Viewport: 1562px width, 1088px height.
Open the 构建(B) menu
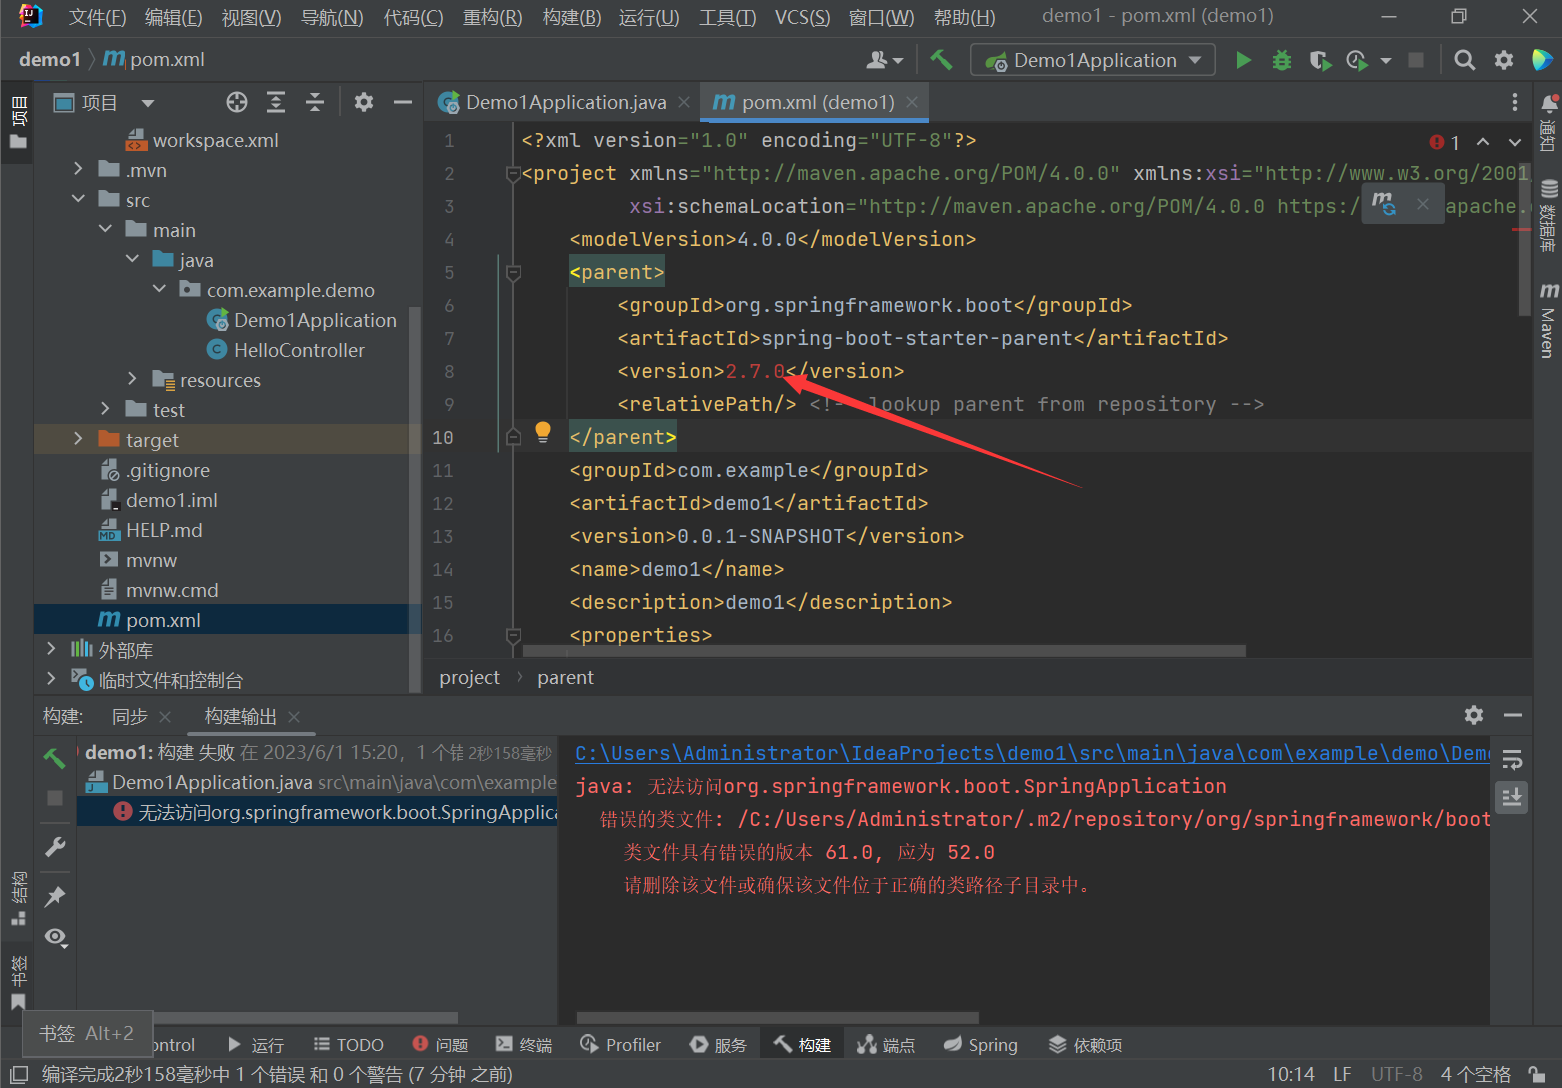click(571, 17)
